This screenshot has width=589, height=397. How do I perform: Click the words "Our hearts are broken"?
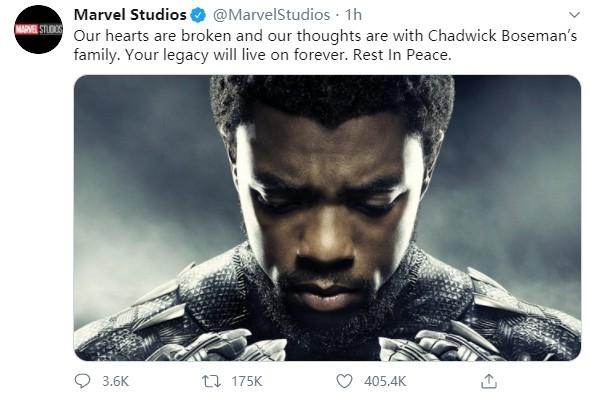coord(153,36)
